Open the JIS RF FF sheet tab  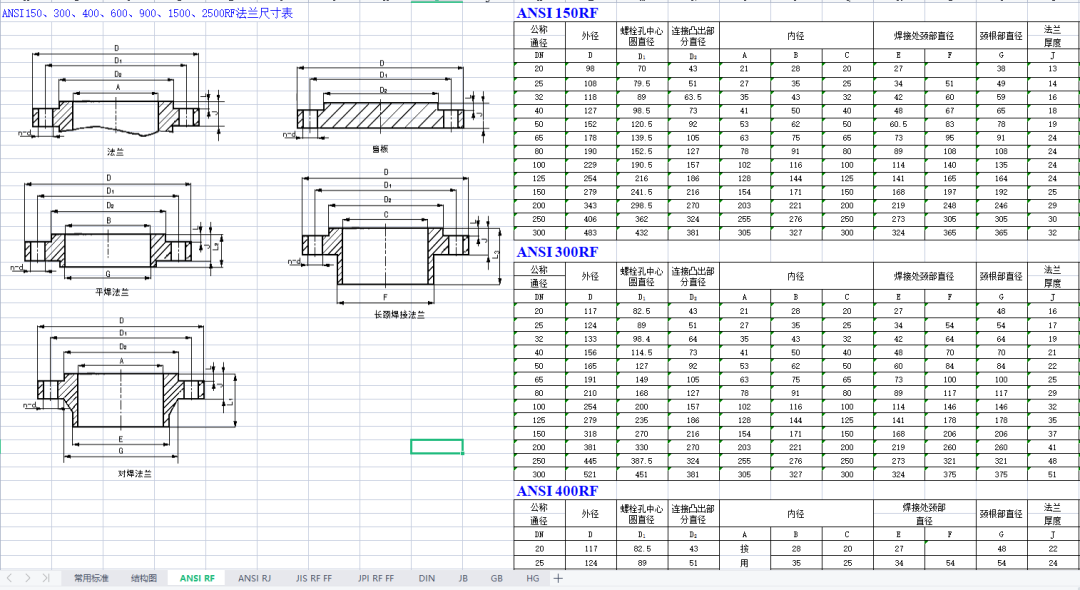[313, 578]
